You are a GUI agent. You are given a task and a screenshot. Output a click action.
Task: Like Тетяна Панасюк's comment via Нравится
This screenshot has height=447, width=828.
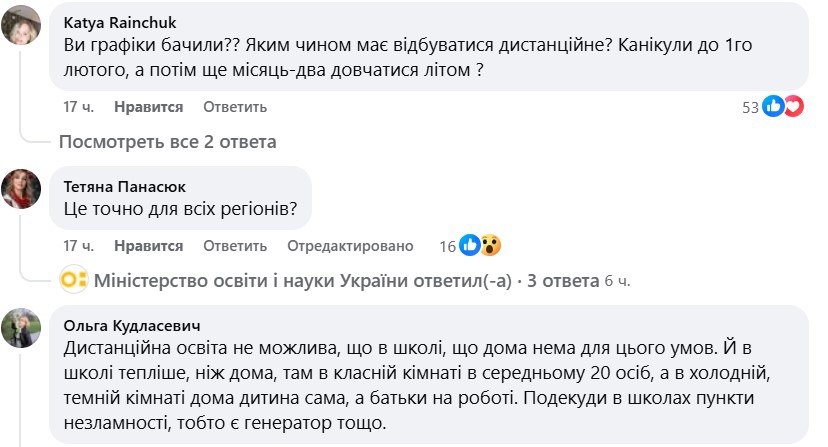[x=148, y=245]
